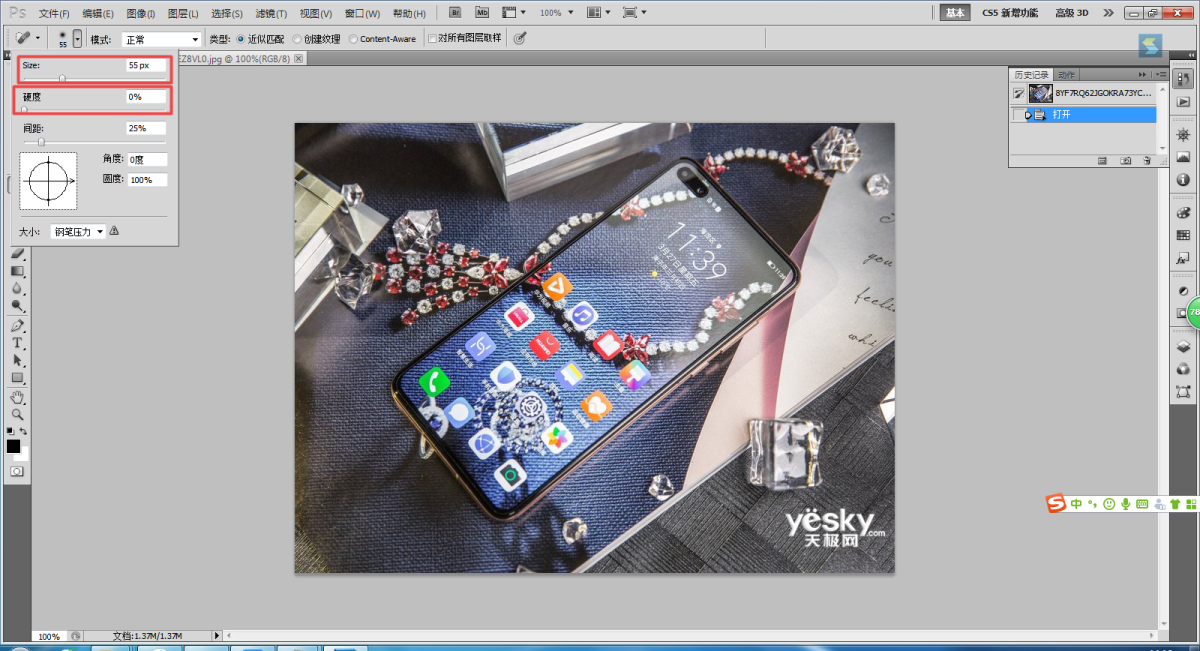Open the 滤镜(T) menu
The width and height of the screenshot is (1200, 651).
point(271,14)
